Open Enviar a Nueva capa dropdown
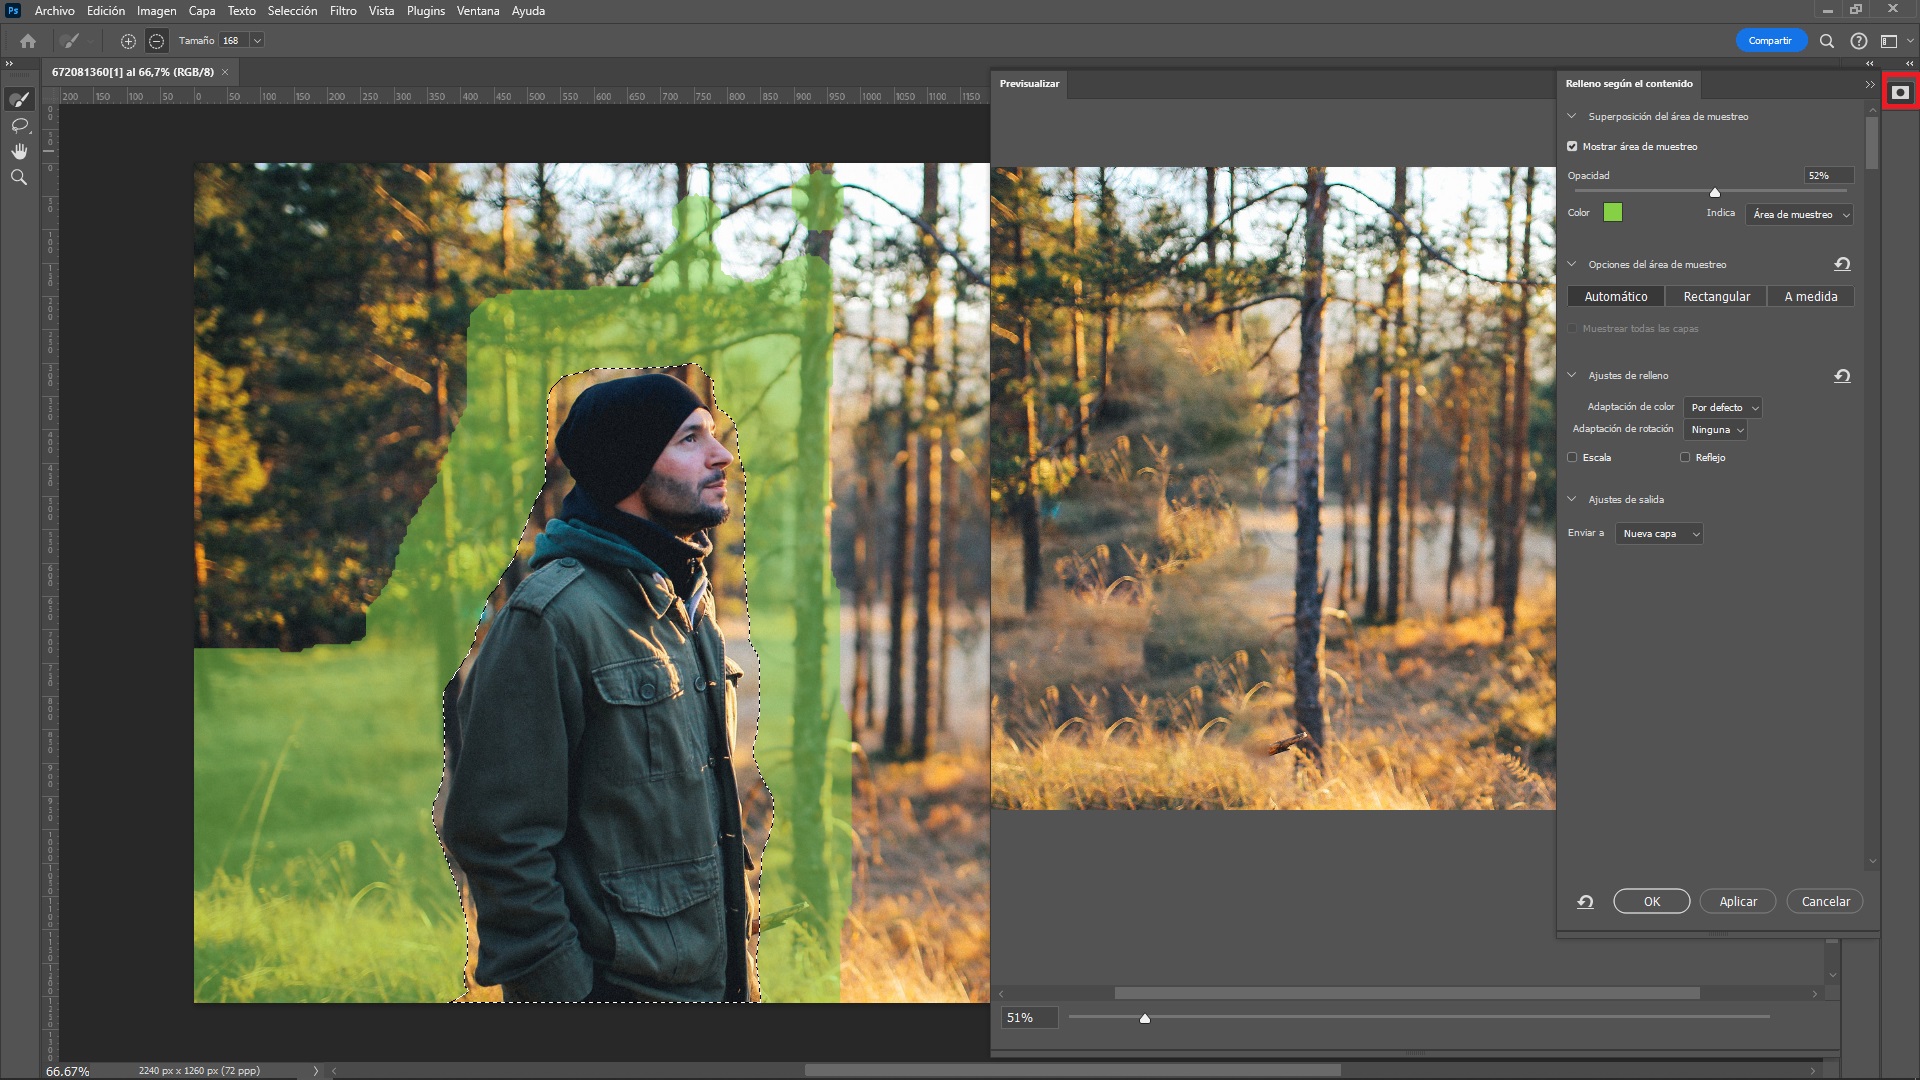This screenshot has width=1920, height=1080. [1659, 533]
